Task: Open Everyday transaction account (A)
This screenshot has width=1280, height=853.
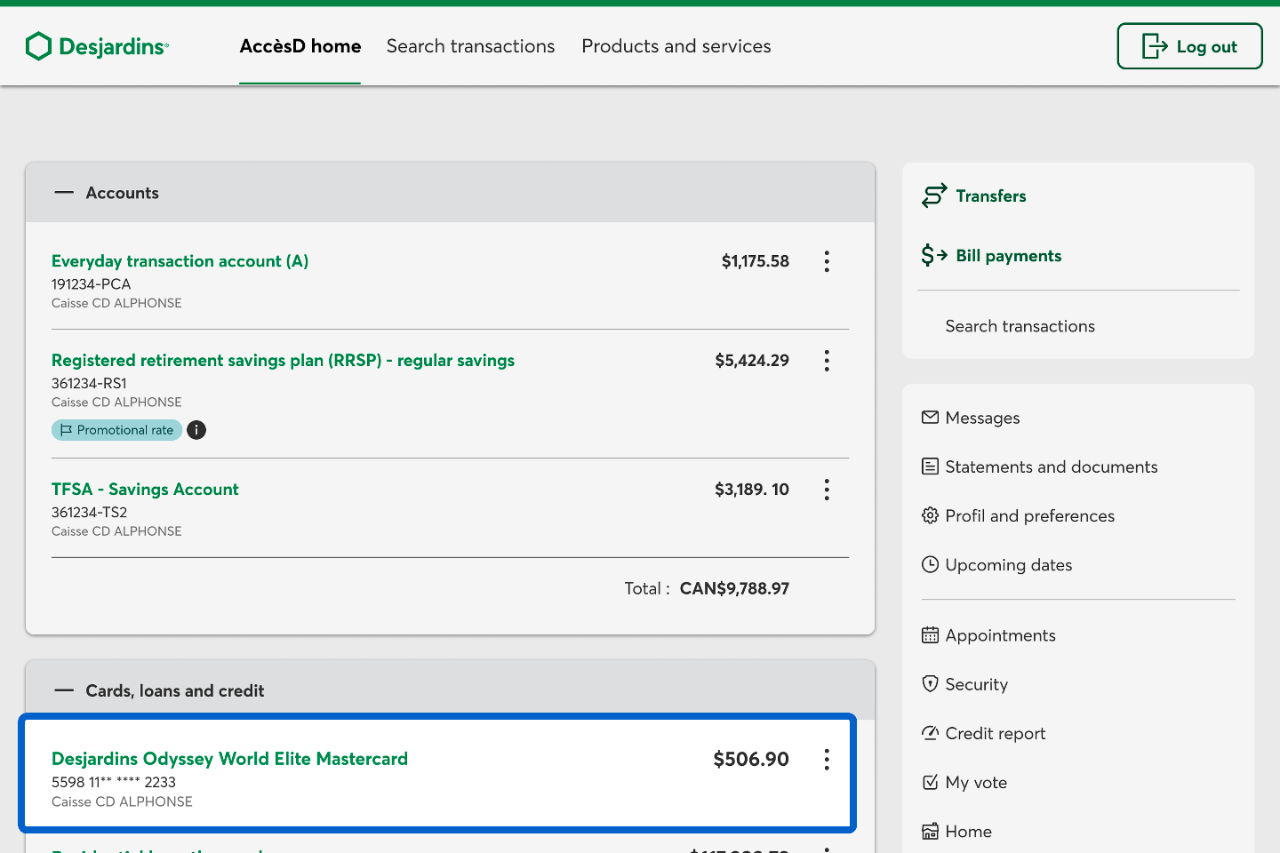Action: [x=180, y=261]
